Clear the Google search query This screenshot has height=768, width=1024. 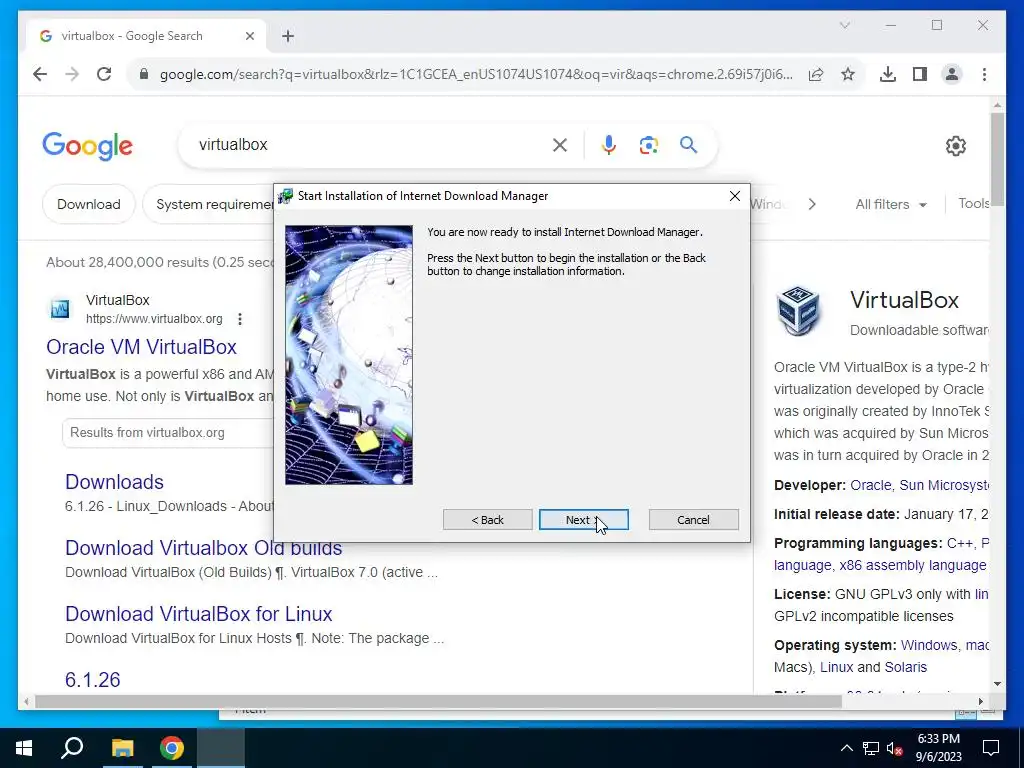click(x=560, y=145)
